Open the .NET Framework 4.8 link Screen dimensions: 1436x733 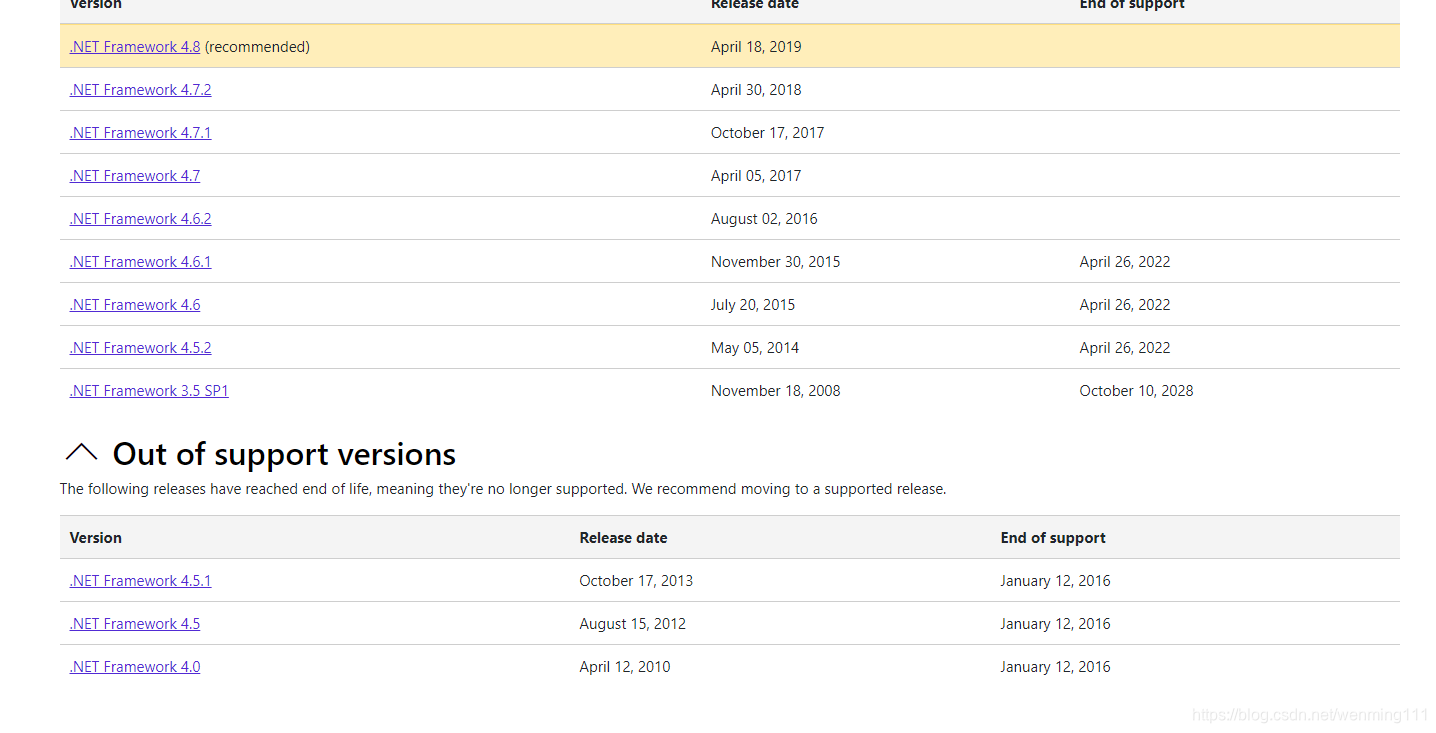[x=135, y=47]
